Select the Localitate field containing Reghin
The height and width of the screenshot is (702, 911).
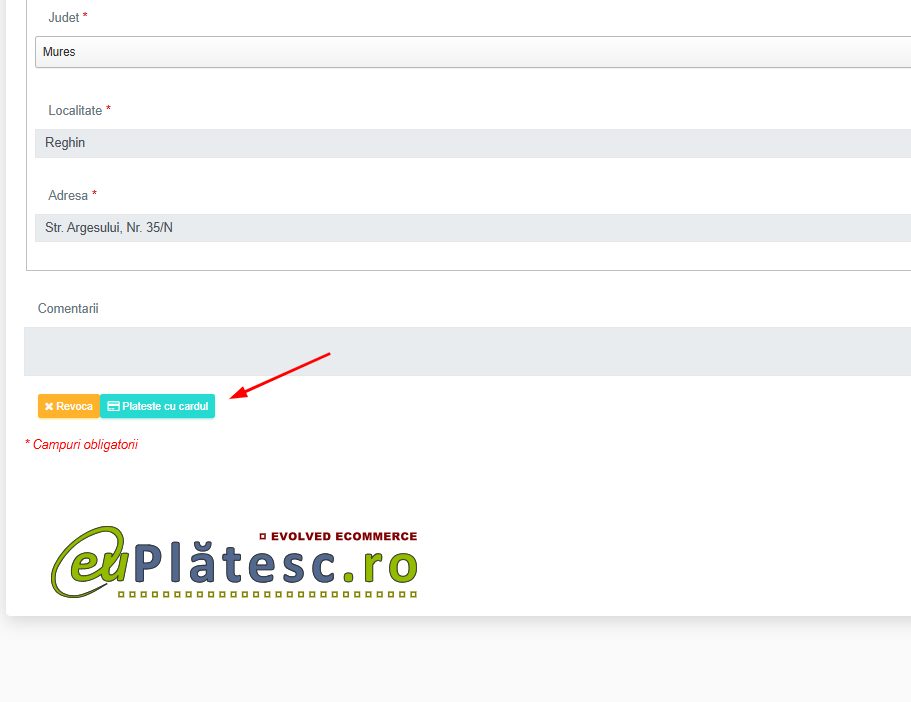click(x=473, y=143)
